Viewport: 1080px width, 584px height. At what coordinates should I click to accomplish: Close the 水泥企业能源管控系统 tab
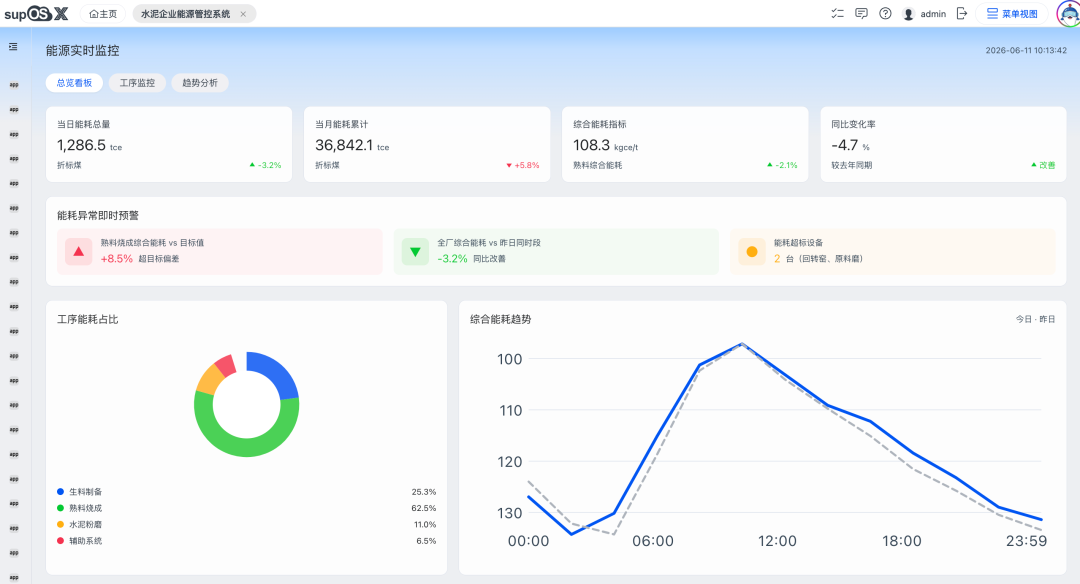point(243,14)
